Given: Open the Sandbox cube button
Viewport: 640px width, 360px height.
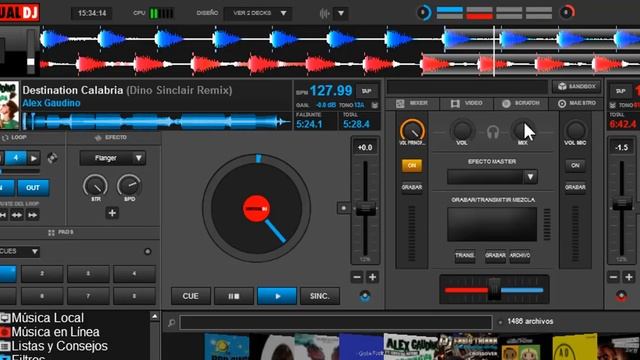Looking at the screenshot, I should (576, 87).
